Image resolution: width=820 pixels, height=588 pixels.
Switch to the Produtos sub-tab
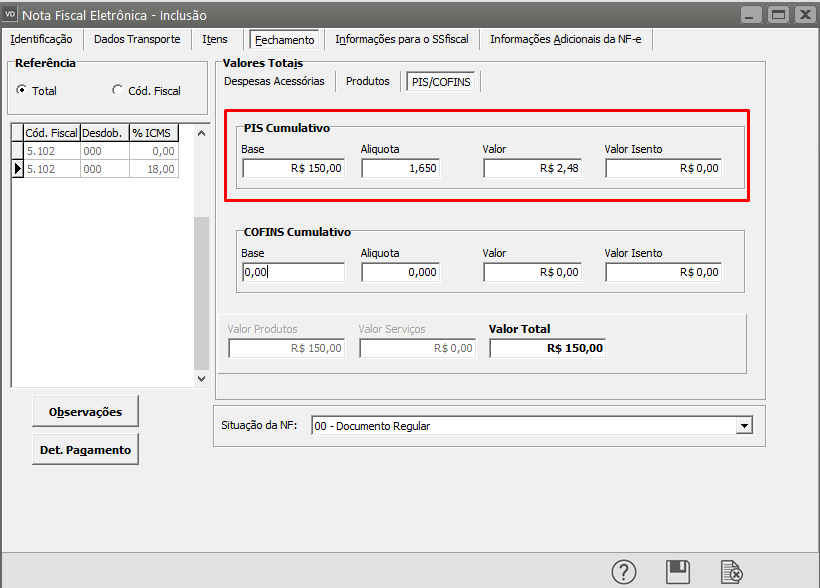point(367,81)
